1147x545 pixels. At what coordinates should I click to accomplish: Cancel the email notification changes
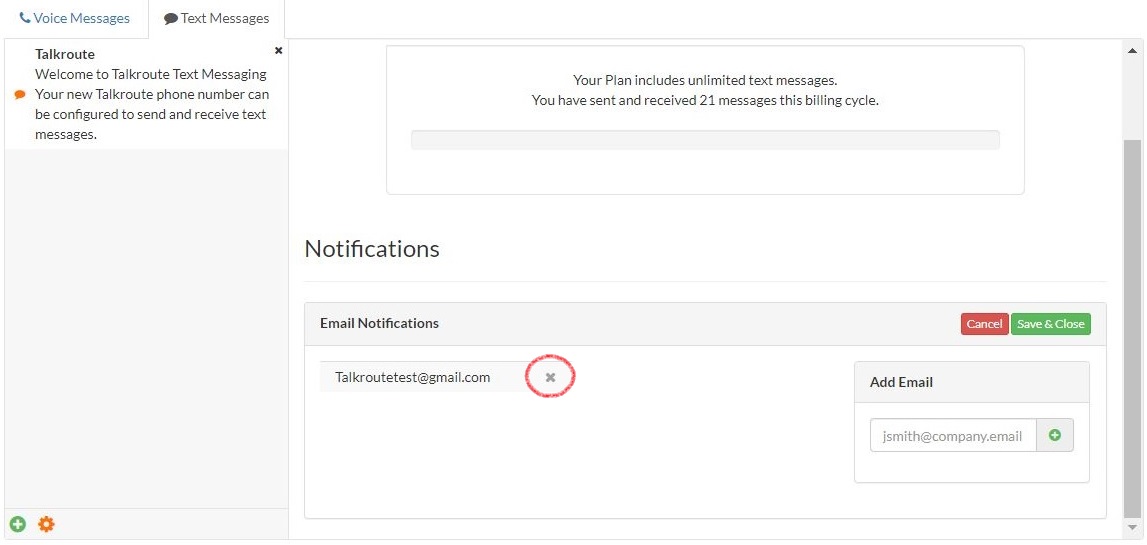click(984, 324)
